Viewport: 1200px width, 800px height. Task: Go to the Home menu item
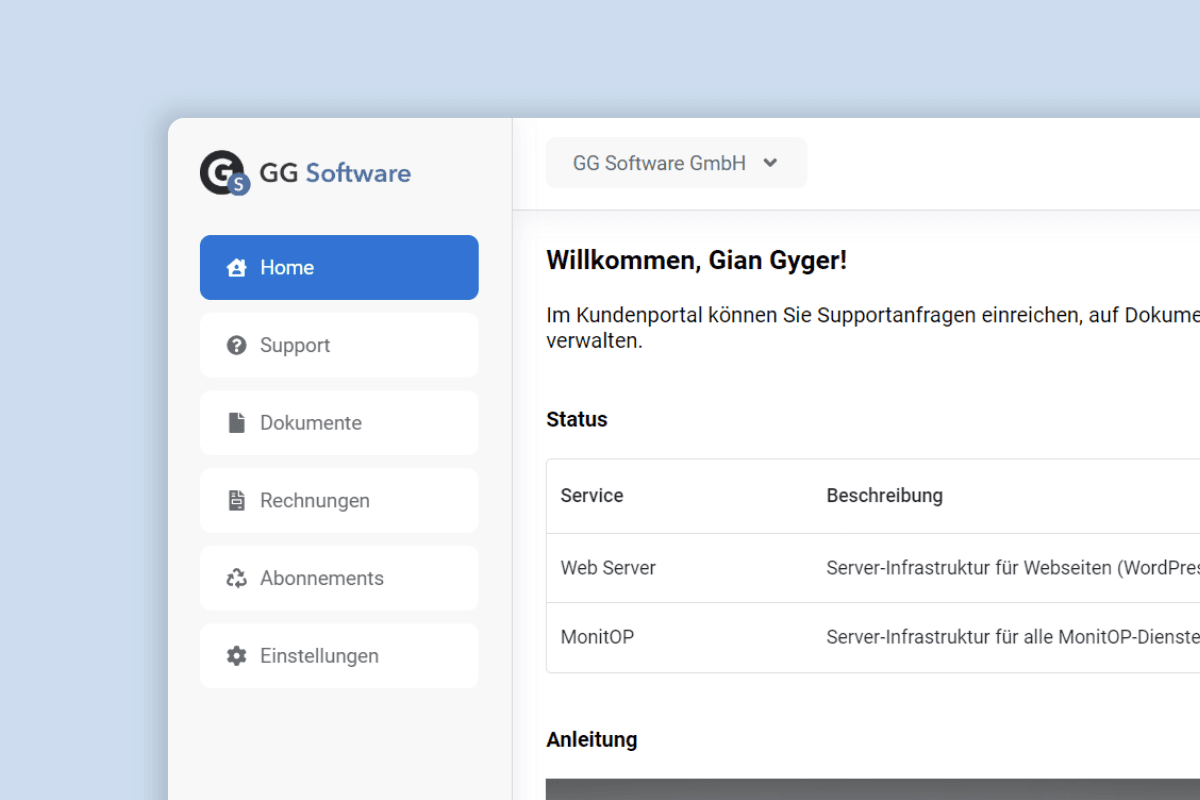(339, 267)
